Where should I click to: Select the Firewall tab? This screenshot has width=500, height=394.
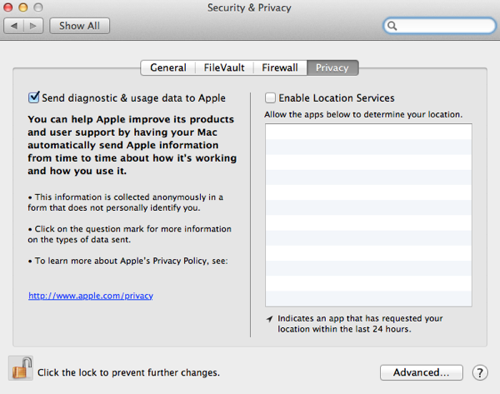coord(280,68)
